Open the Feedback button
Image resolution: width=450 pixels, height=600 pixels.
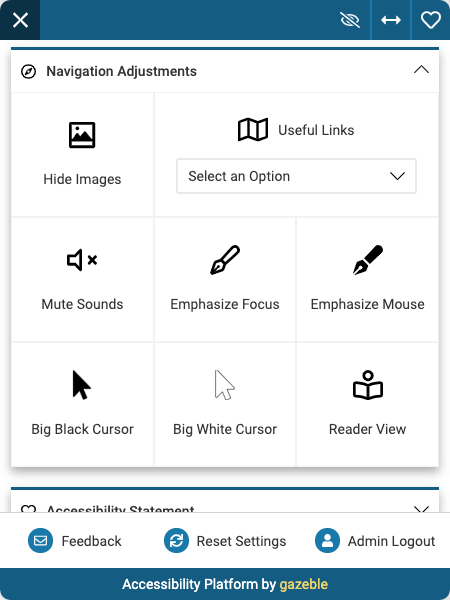[x=75, y=541]
